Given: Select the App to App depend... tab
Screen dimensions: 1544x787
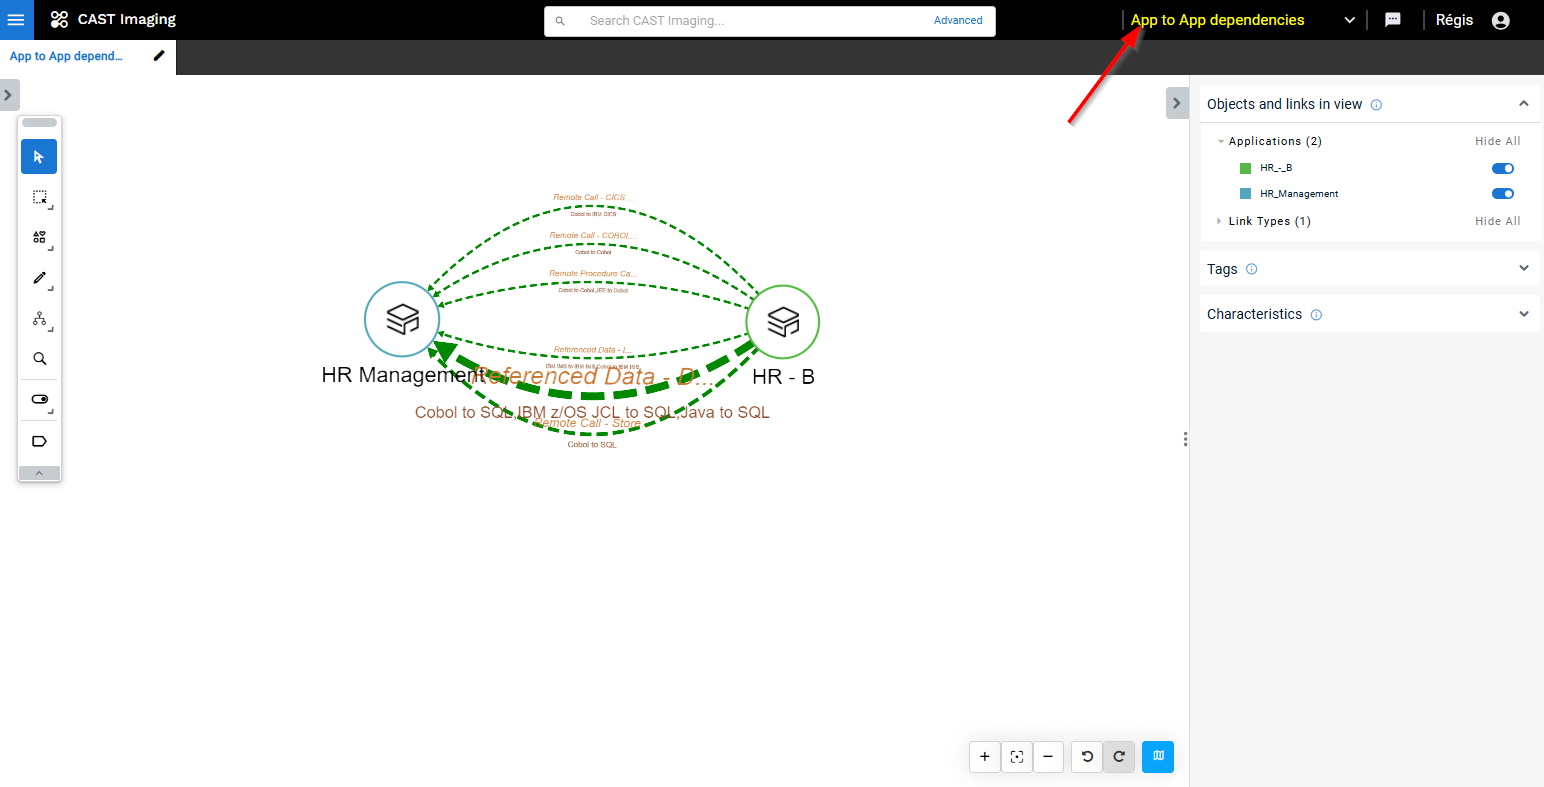Looking at the screenshot, I should 66,56.
